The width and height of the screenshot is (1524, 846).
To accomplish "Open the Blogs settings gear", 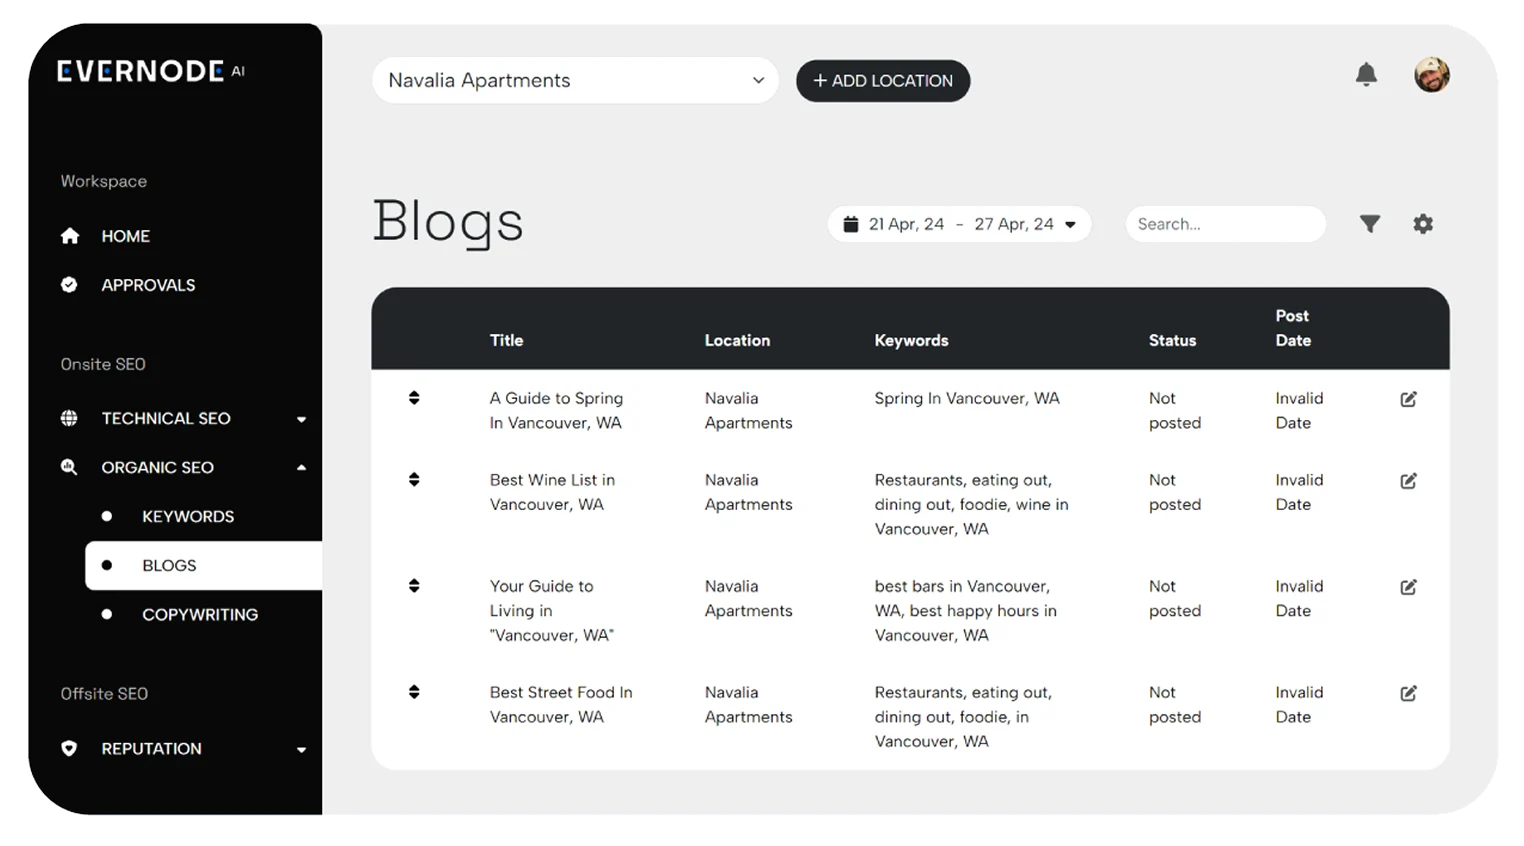I will coord(1423,224).
